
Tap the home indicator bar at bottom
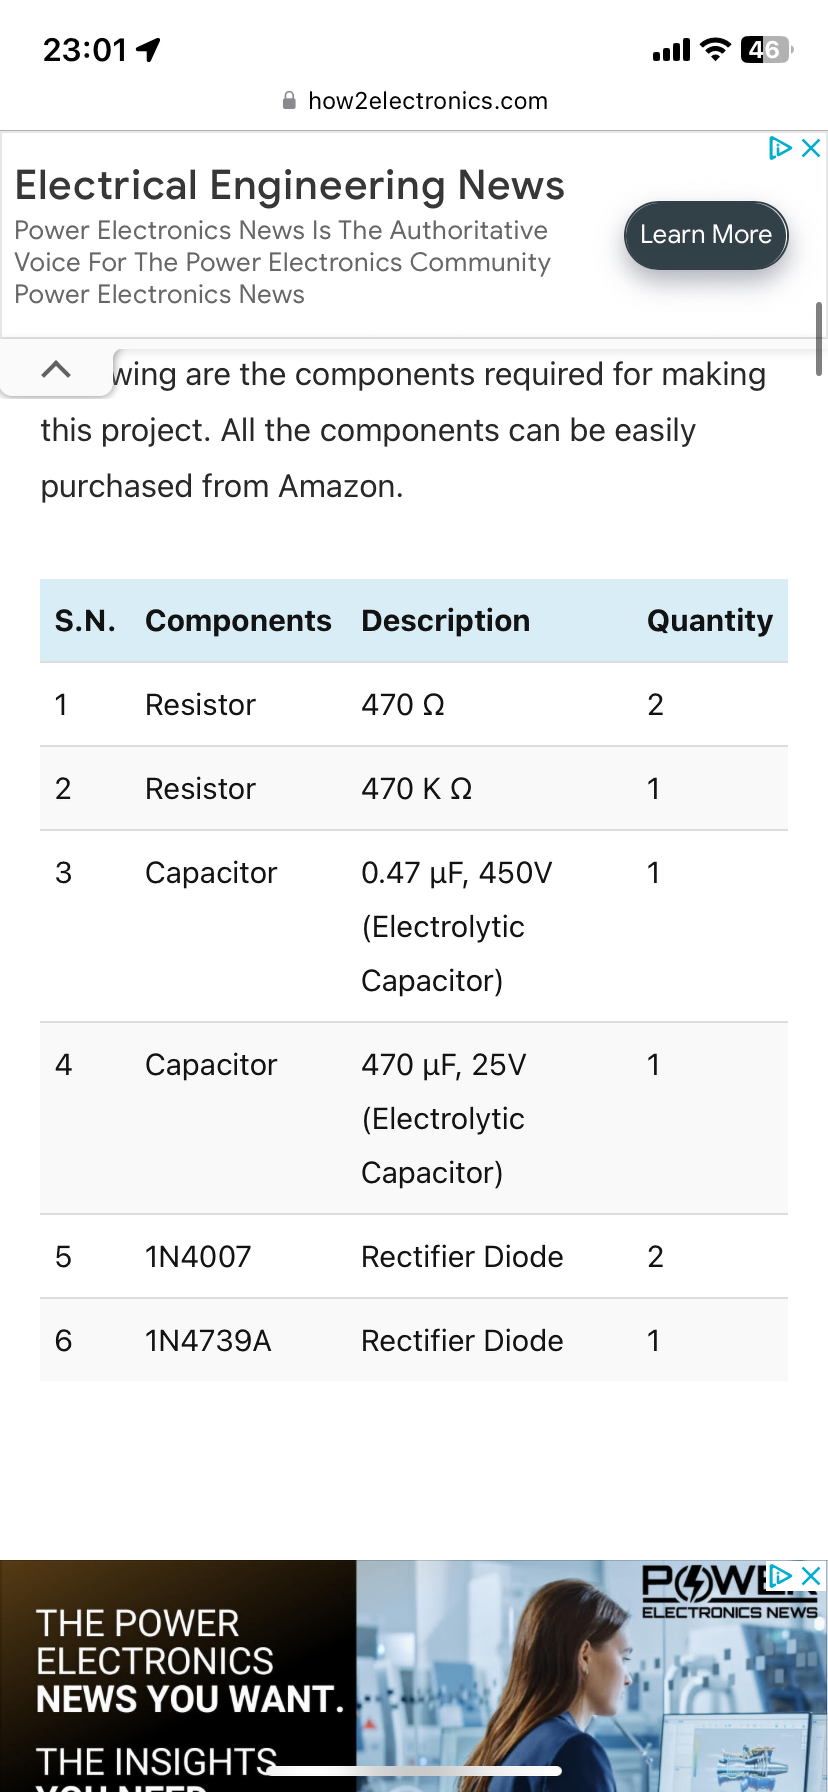click(414, 1772)
